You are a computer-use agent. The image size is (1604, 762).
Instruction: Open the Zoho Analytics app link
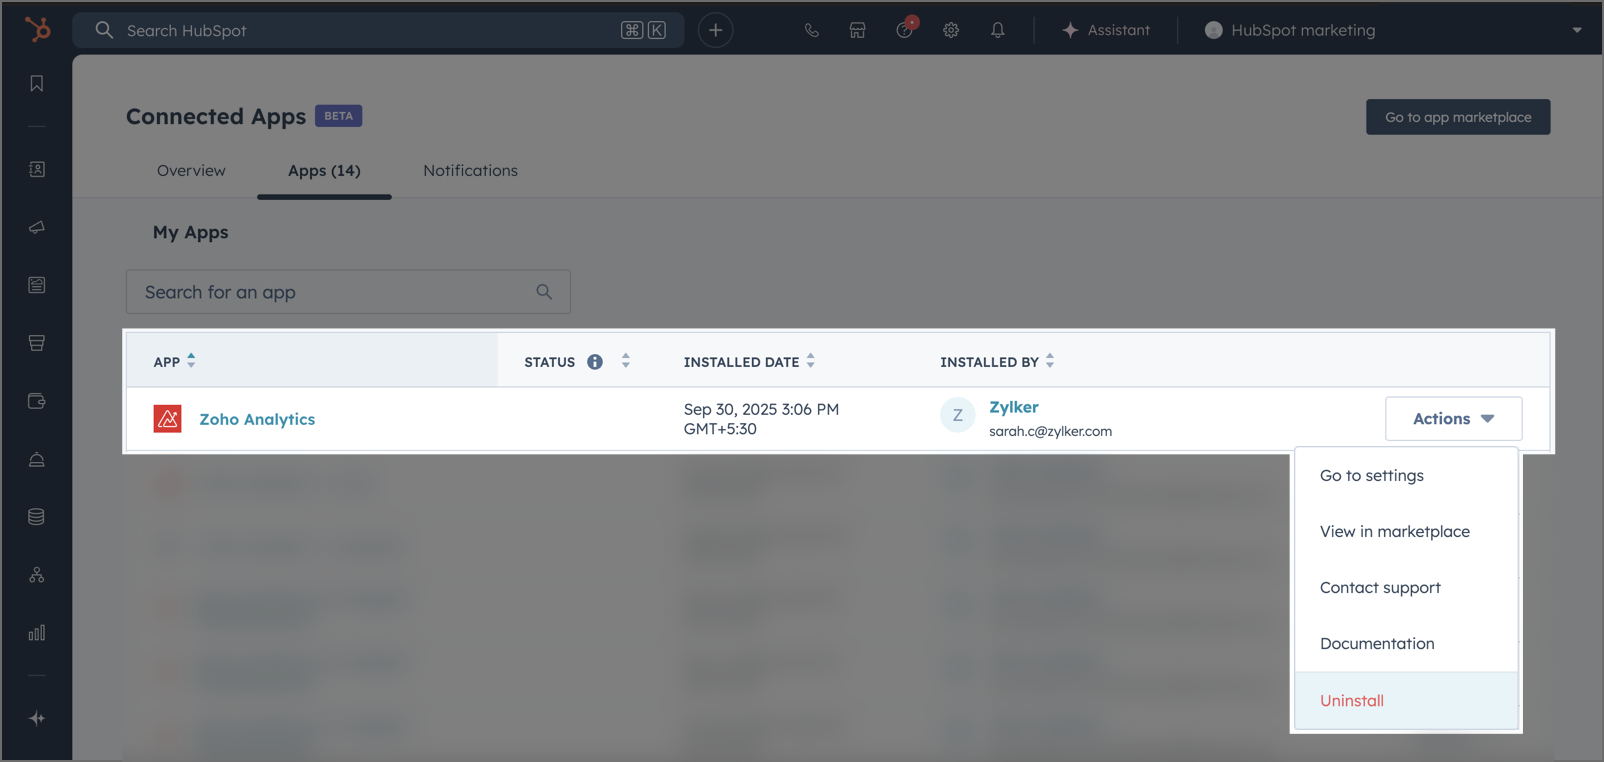click(257, 419)
